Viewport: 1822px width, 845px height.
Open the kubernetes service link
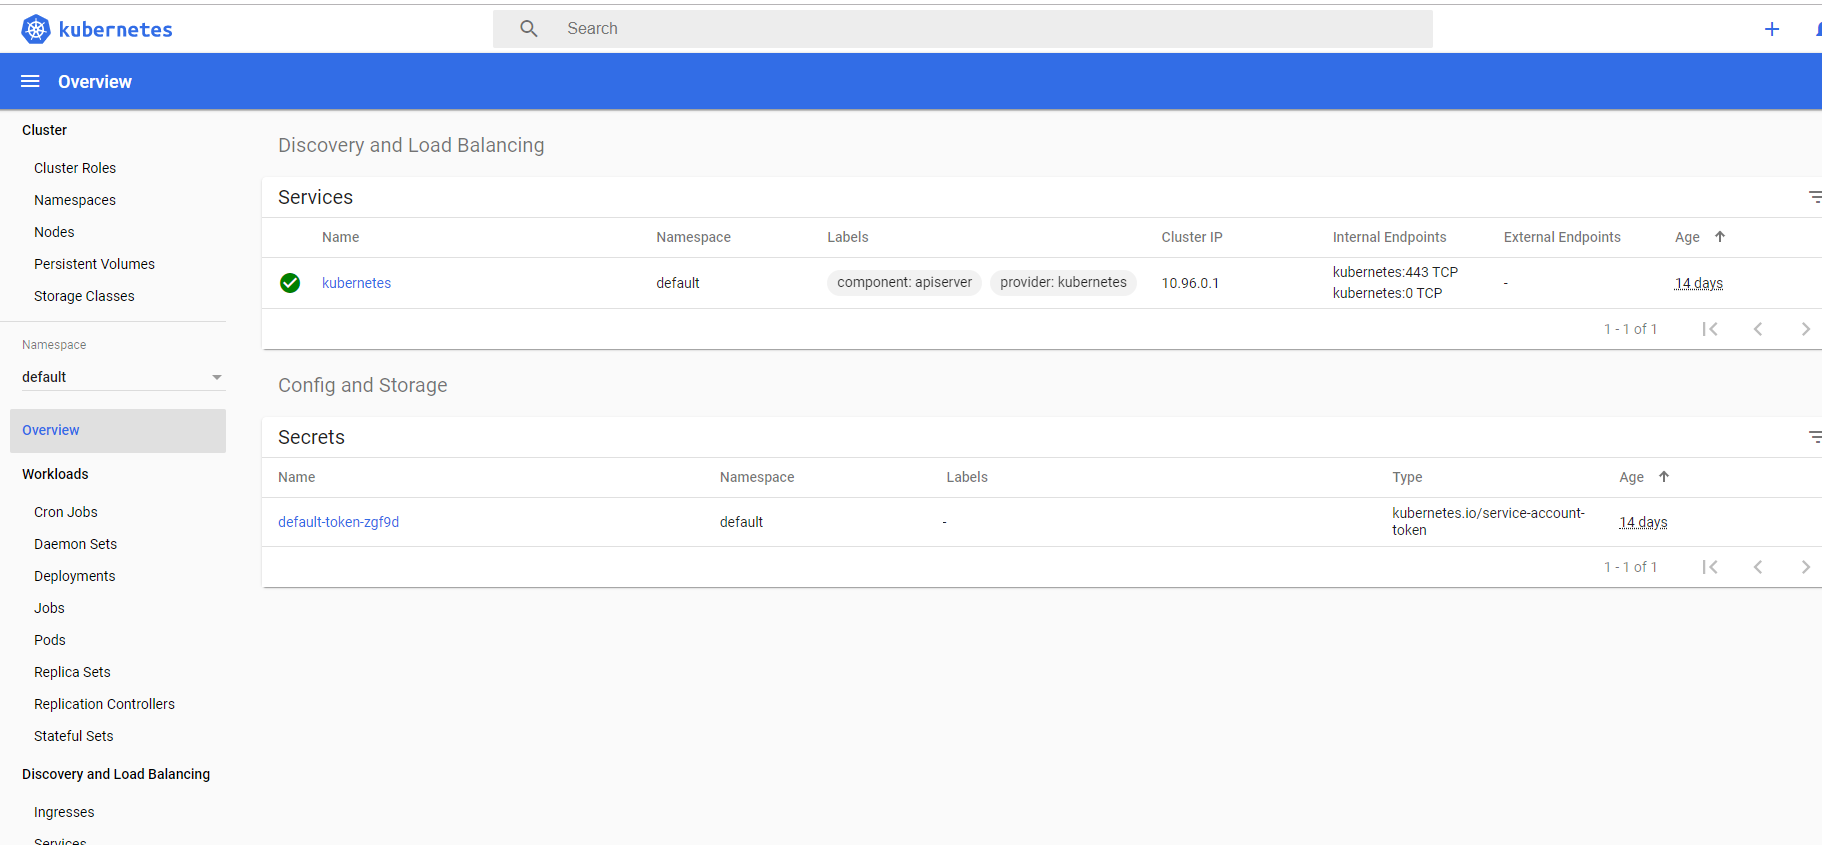pos(356,283)
